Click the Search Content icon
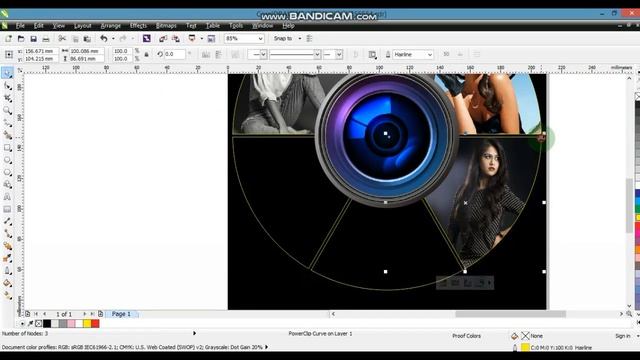640x360 pixels. (147, 38)
